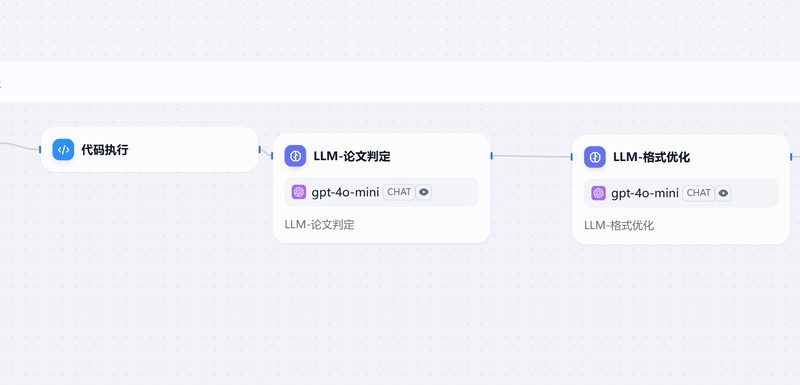Open gpt-4o-mini model selector in LLM-论文判定

(x=381, y=192)
